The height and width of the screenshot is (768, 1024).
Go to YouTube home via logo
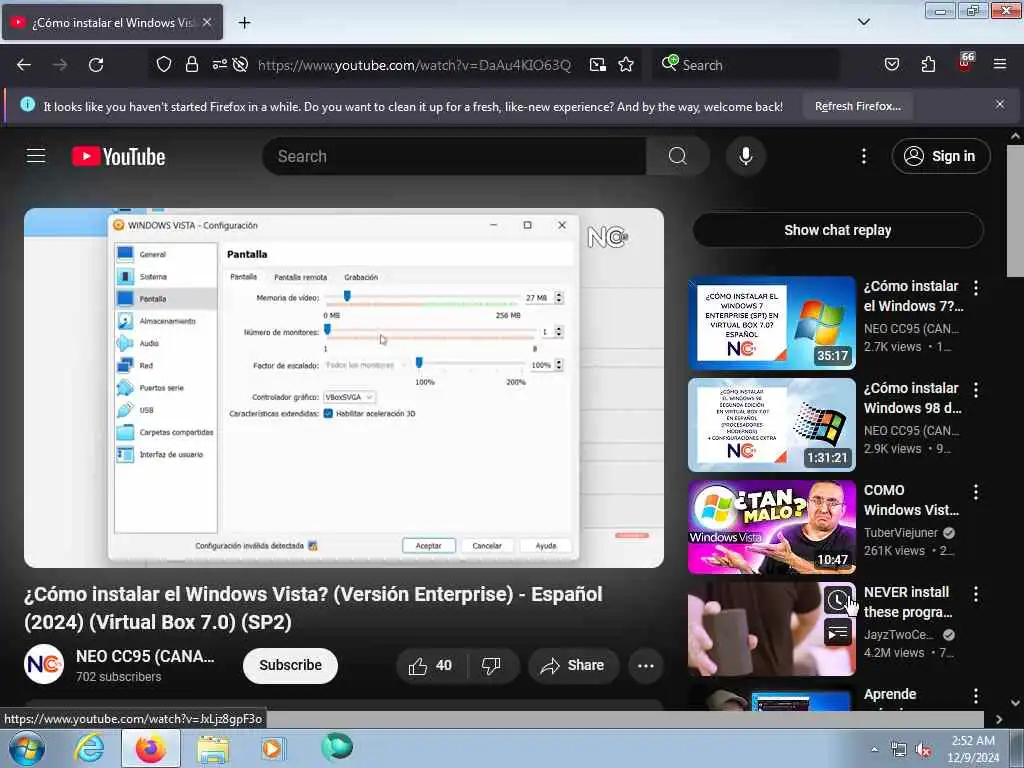tap(118, 157)
